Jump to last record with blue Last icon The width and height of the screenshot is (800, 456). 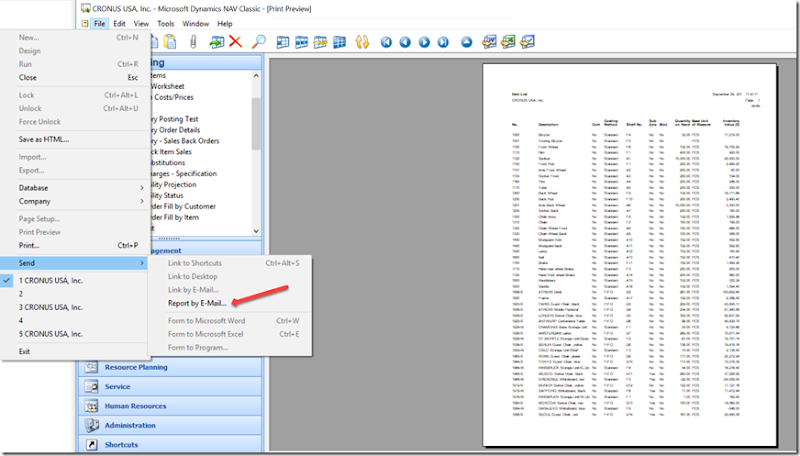(x=443, y=42)
